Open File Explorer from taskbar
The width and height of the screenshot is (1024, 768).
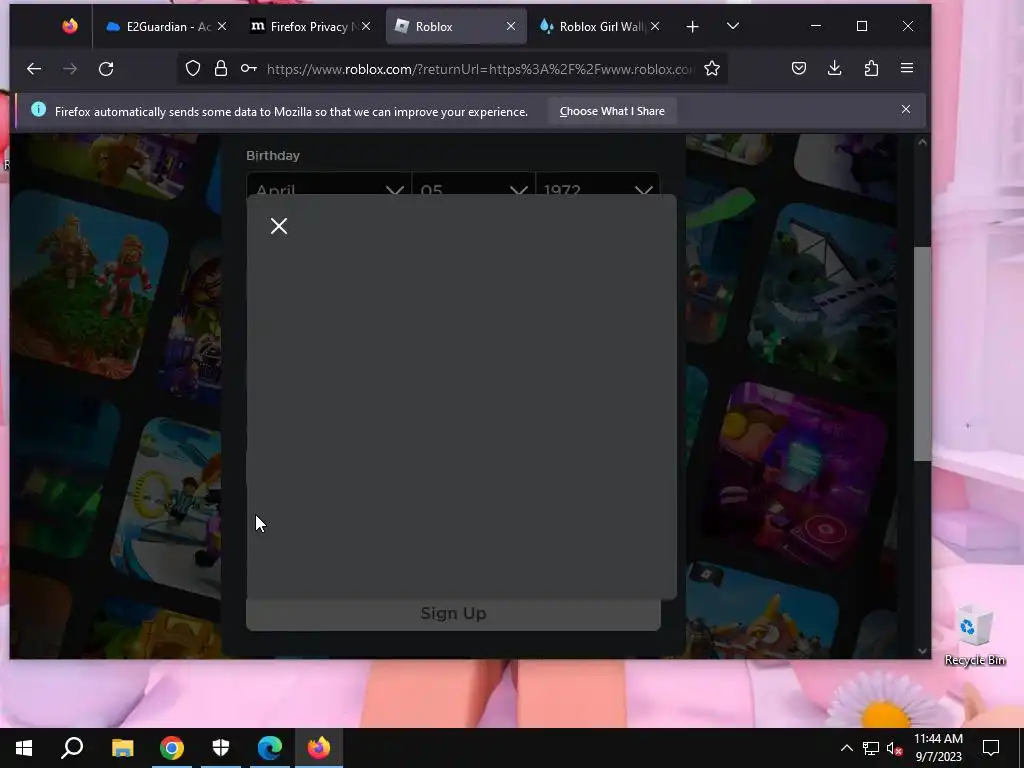pyautogui.click(x=122, y=748)
